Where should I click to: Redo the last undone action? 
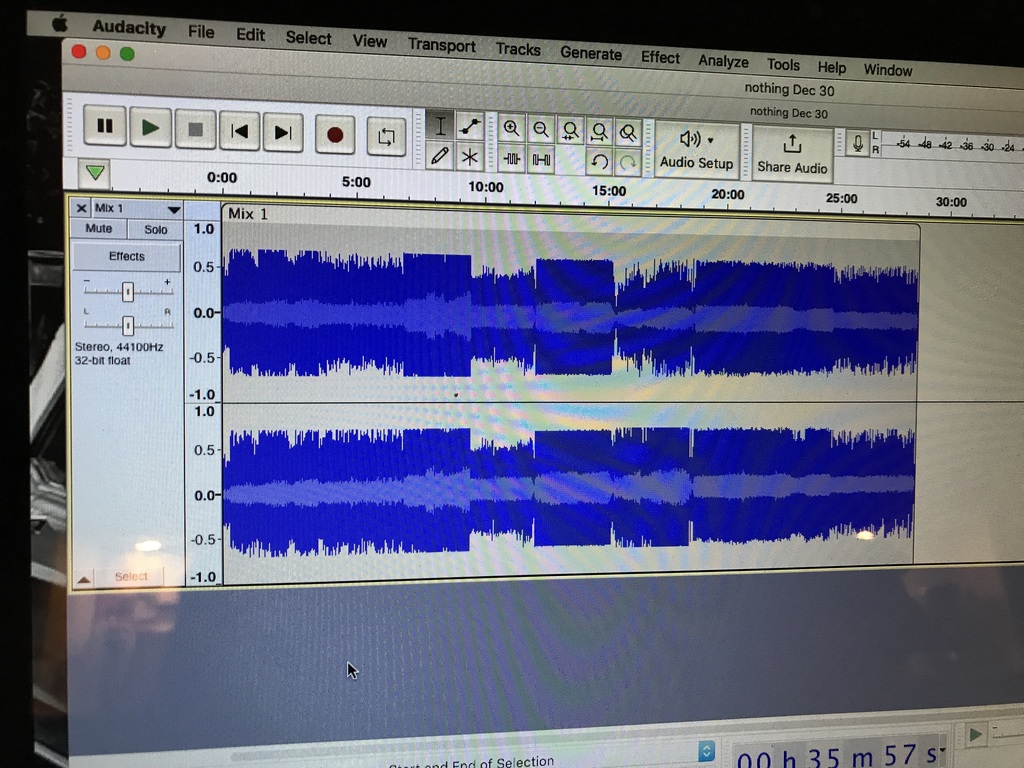(x=628, y=163)
